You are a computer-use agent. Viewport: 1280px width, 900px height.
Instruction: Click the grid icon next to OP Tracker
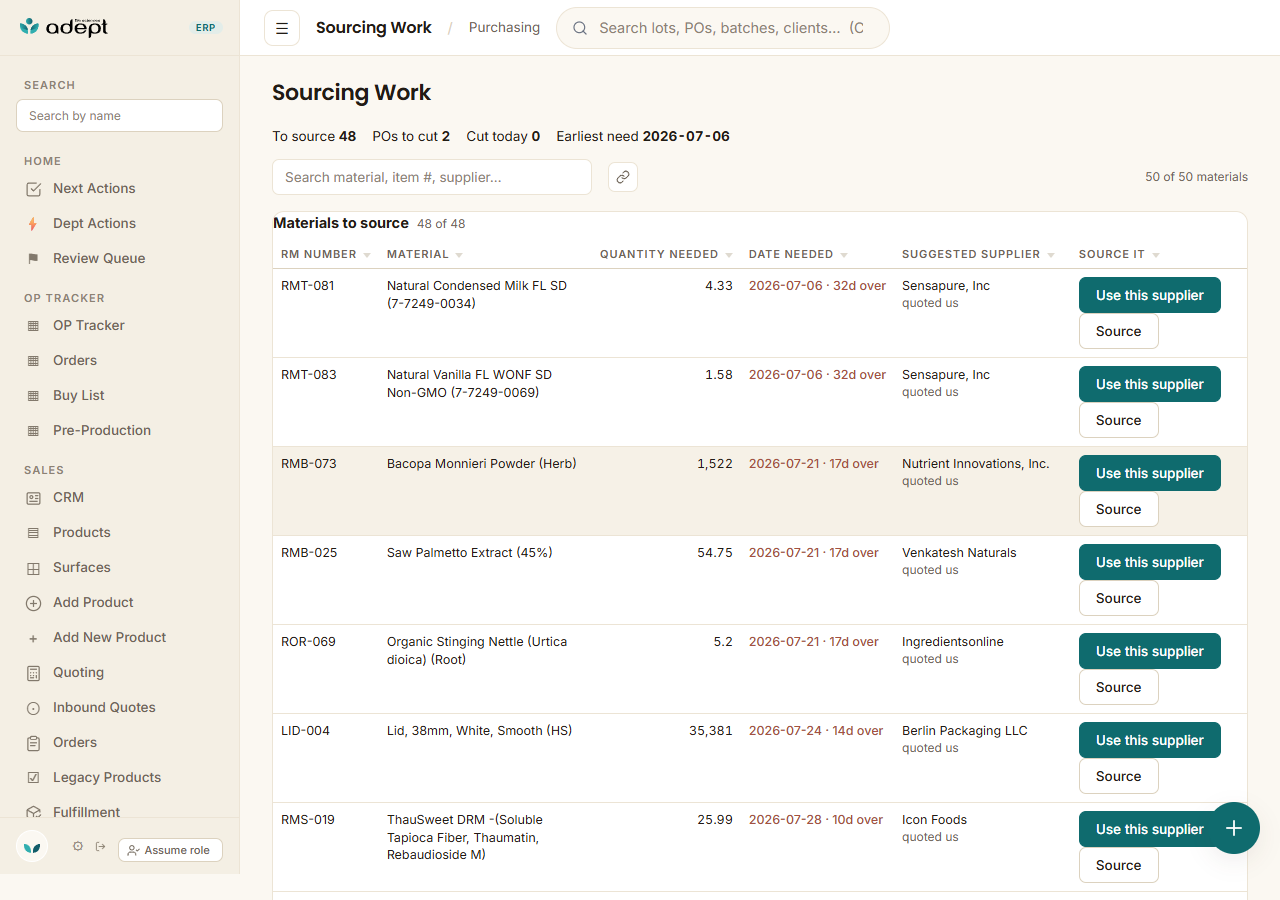33,326
